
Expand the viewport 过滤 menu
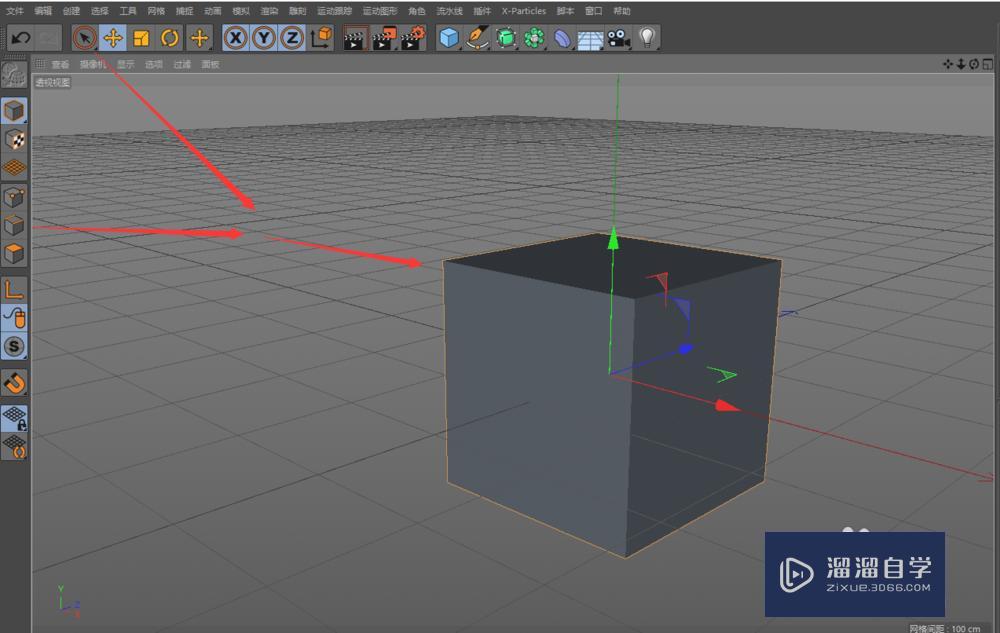click(x=182, y=64)
